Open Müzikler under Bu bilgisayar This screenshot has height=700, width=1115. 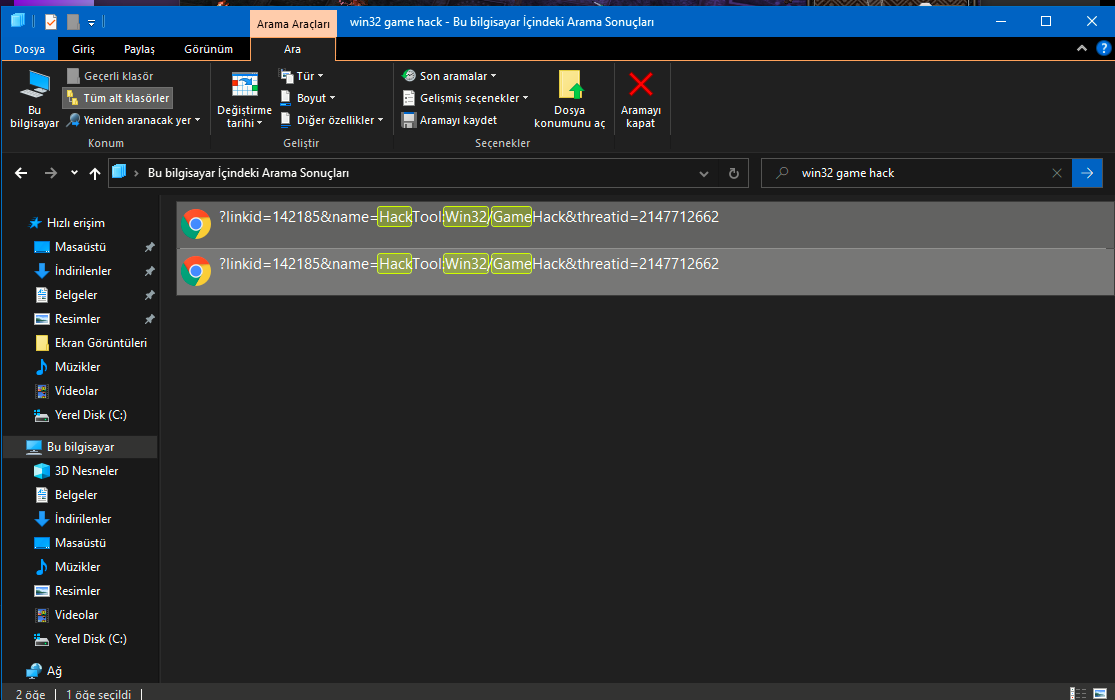click(x=68, y=567)
